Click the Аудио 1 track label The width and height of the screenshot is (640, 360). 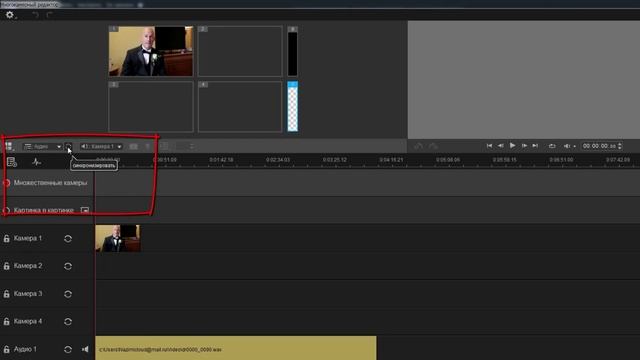[25, 349]
